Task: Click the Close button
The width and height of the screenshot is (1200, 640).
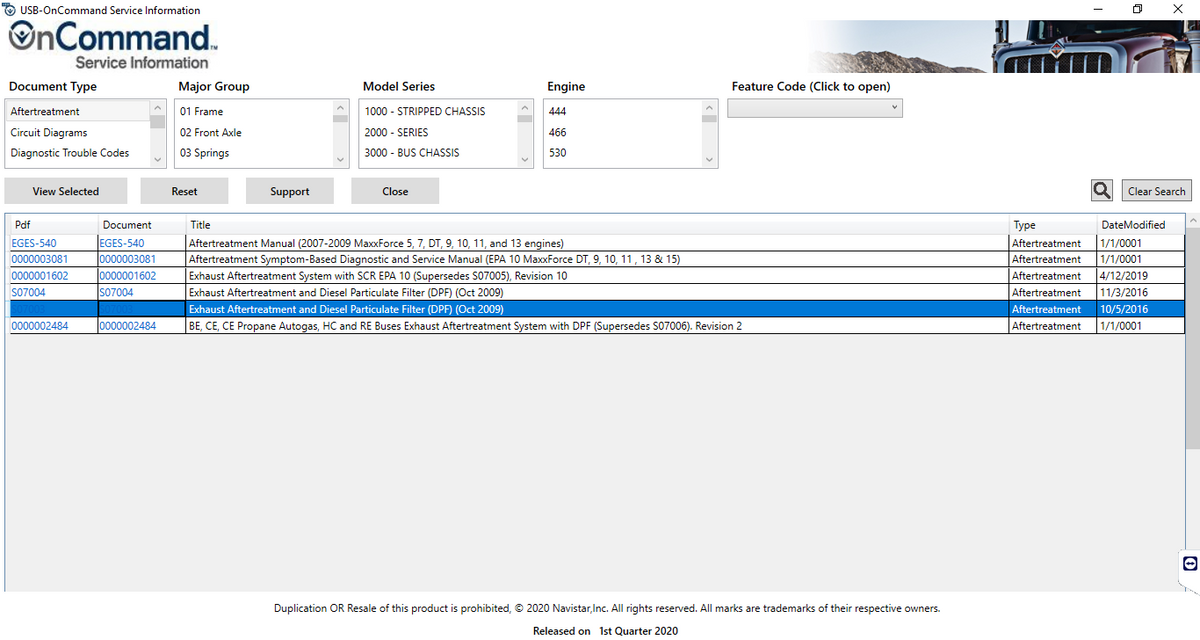Action: (394, 190)
